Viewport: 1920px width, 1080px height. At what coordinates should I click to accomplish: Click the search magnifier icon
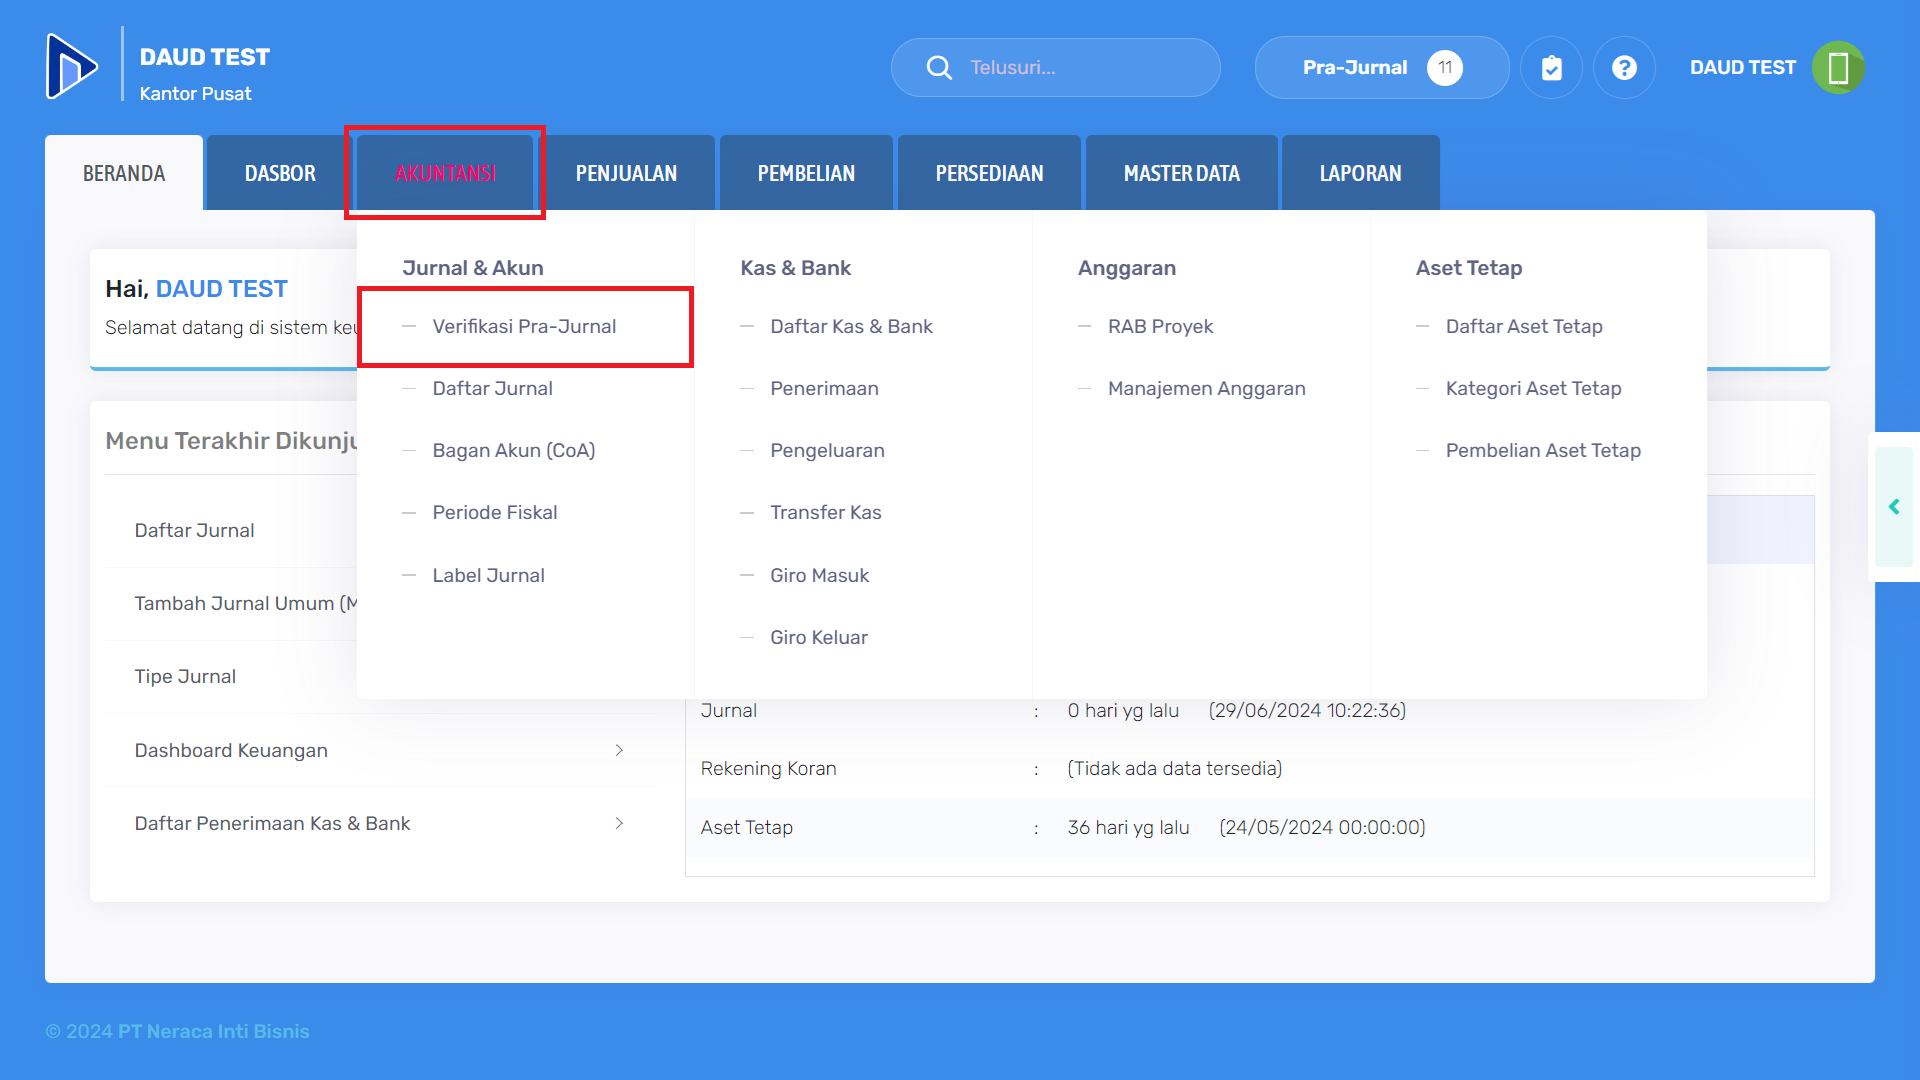(939, 67)
